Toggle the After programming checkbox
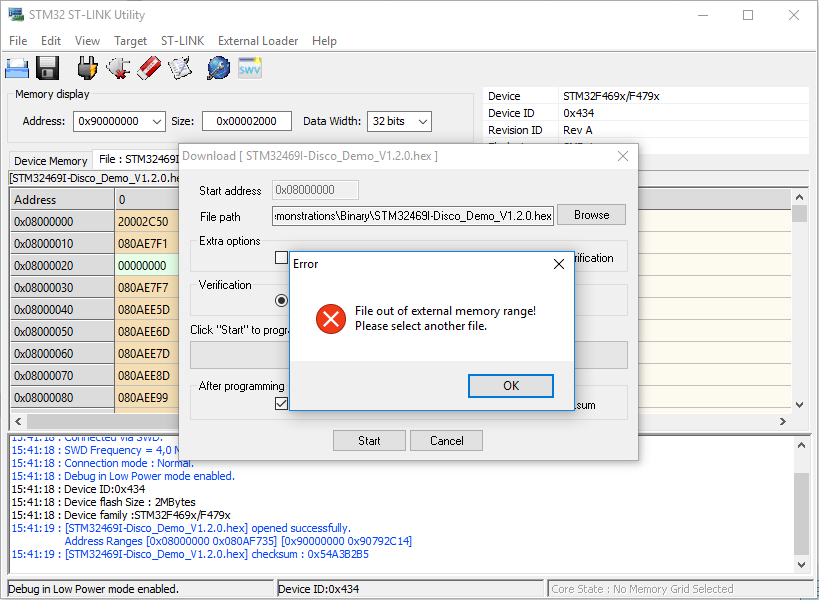The image size is (819, 600). 282,404
